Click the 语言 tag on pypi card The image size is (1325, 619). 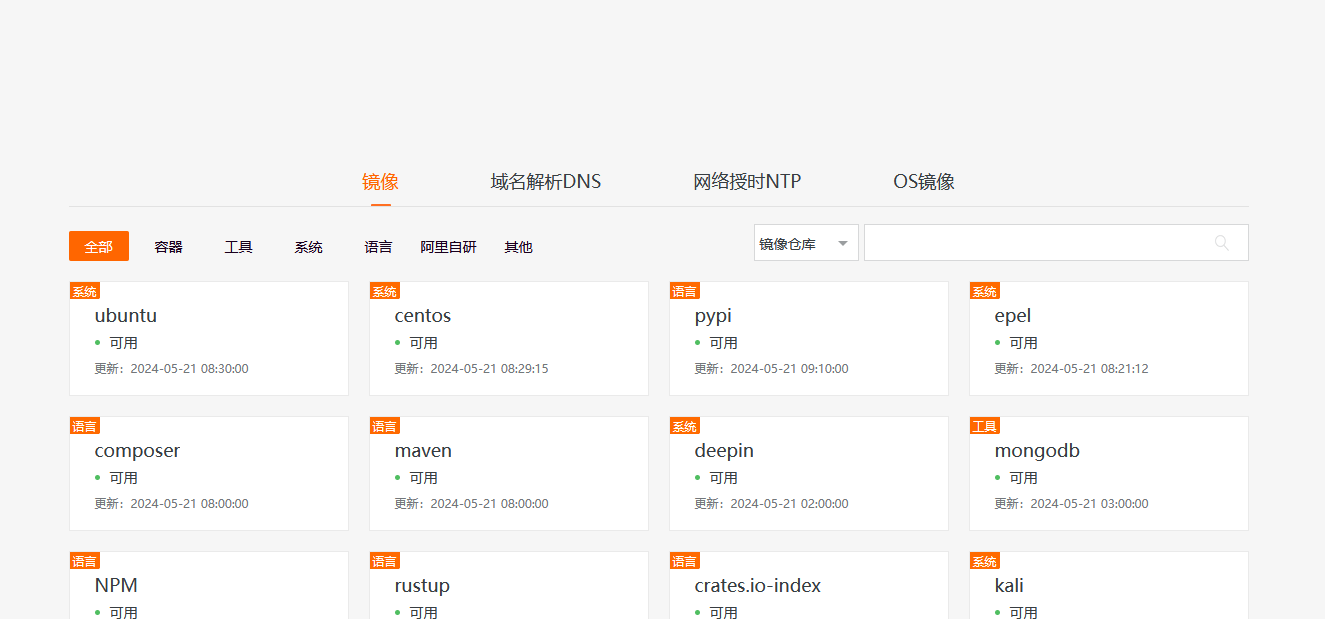pyautogui.click(x=685, y=291)
